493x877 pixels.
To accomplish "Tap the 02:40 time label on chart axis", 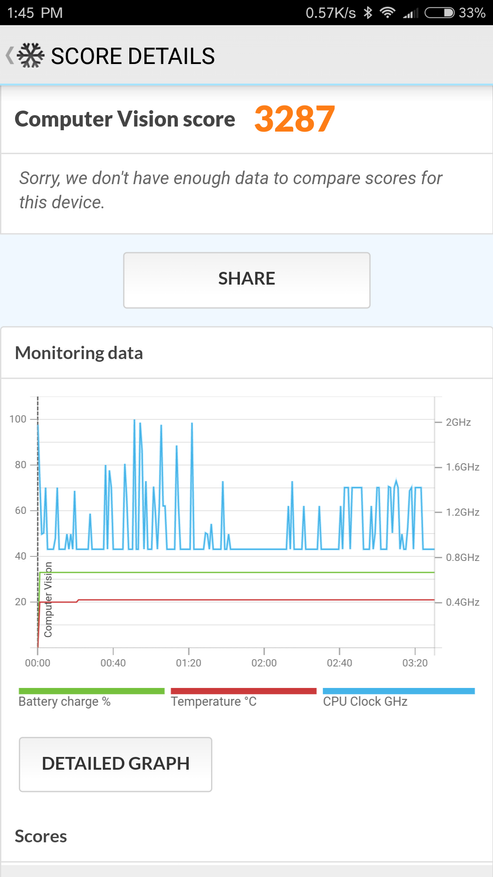I will click(340, 662).
